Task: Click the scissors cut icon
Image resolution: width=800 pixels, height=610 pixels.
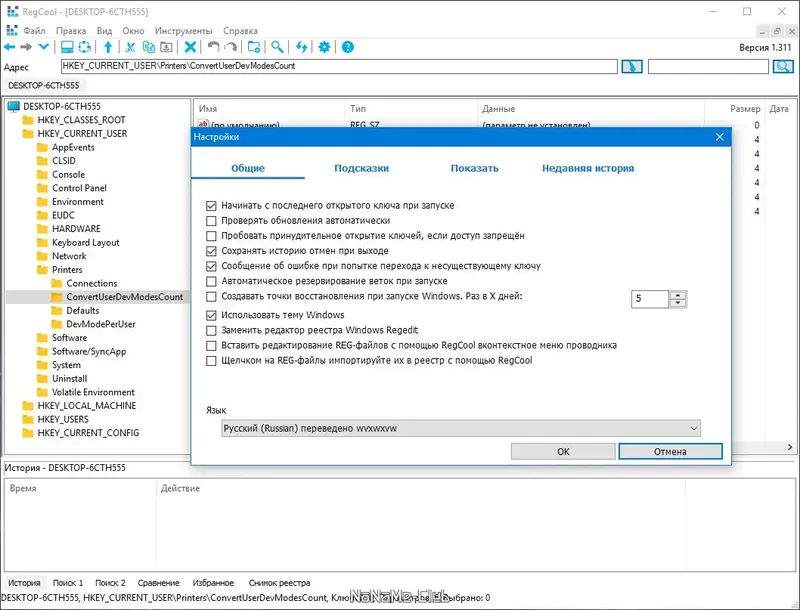Action: click(131, 47)
